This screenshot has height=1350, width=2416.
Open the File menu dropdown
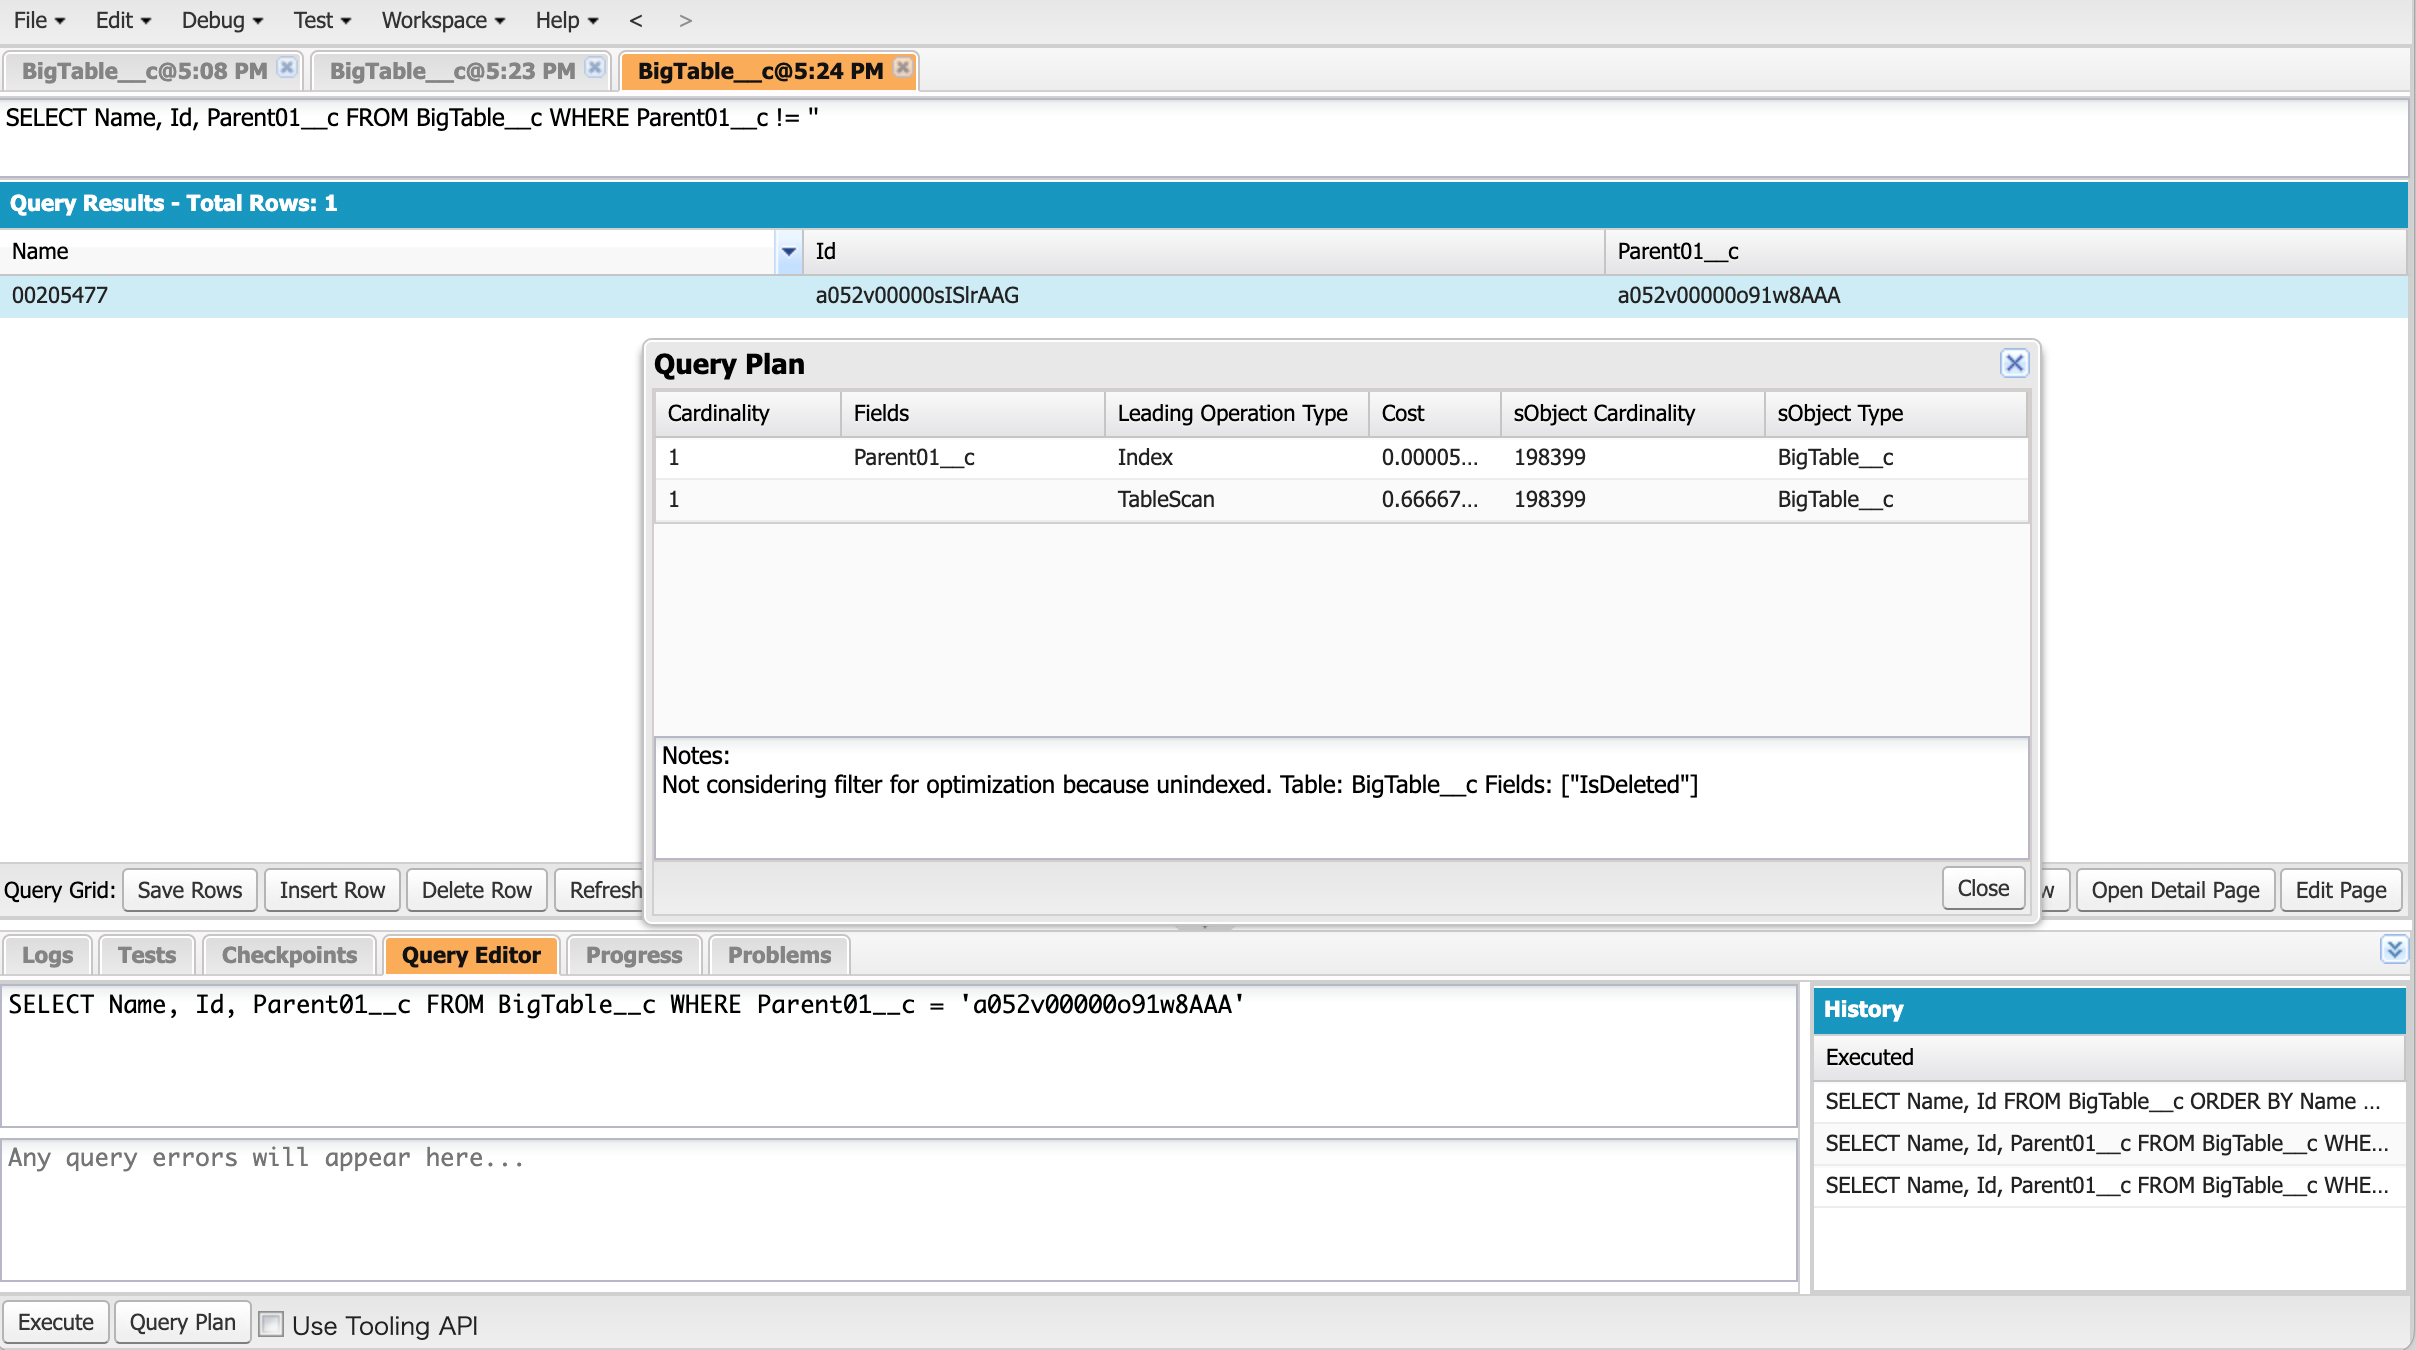pos(39,20)
